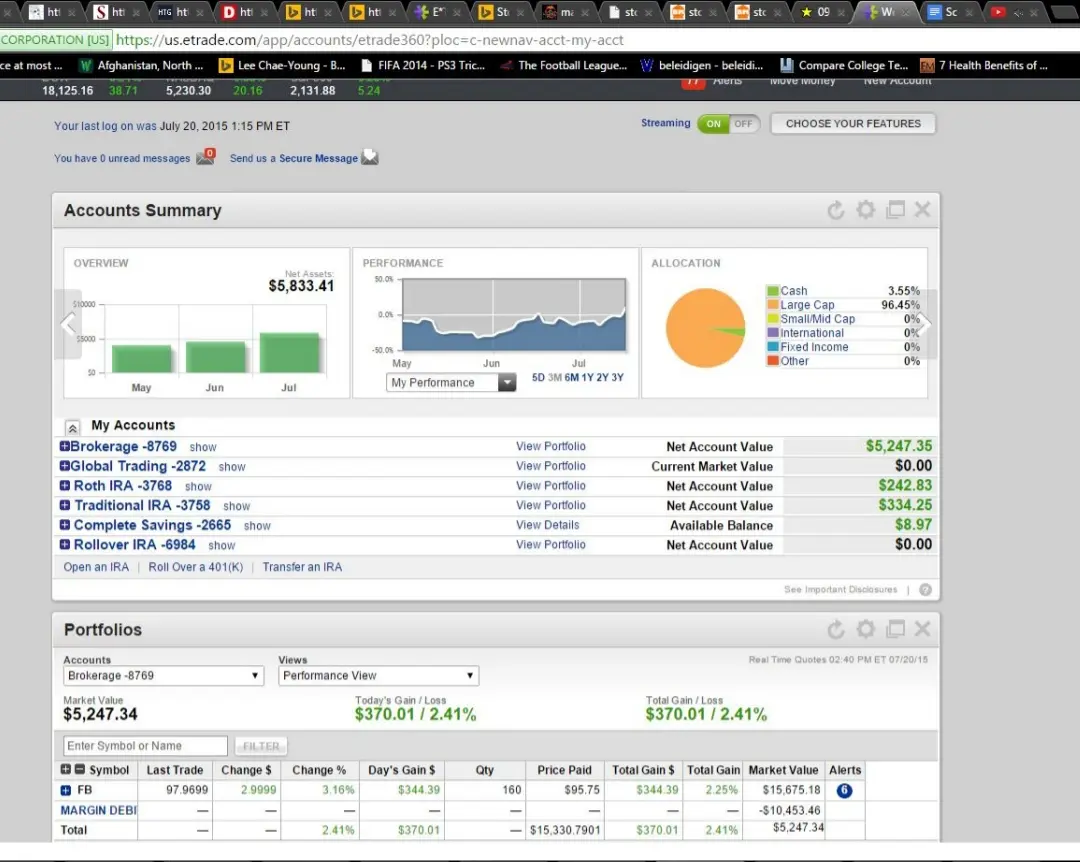
Task: Open the Accounts Brokerage -8769 dropdown
Action: click(x=163, y=676)
